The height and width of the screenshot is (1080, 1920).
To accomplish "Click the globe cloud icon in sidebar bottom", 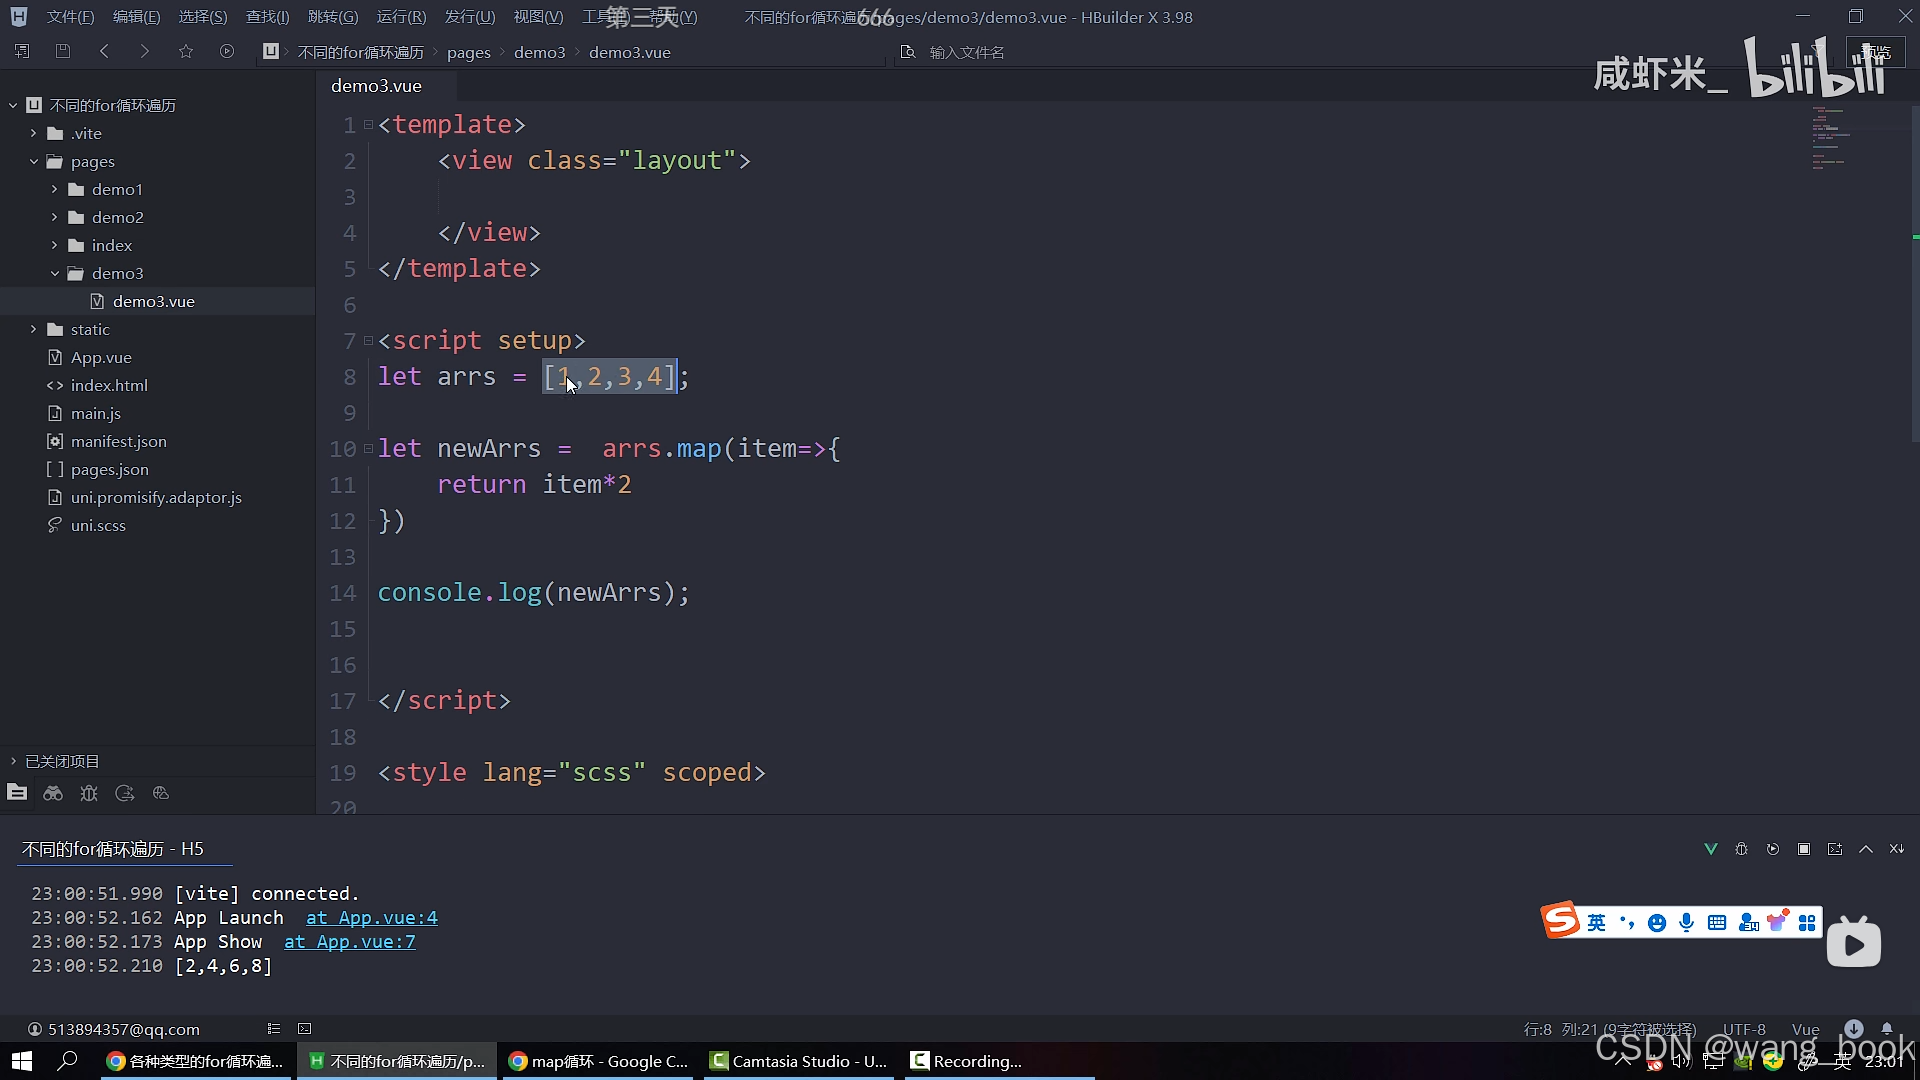I will pos(161,793).
